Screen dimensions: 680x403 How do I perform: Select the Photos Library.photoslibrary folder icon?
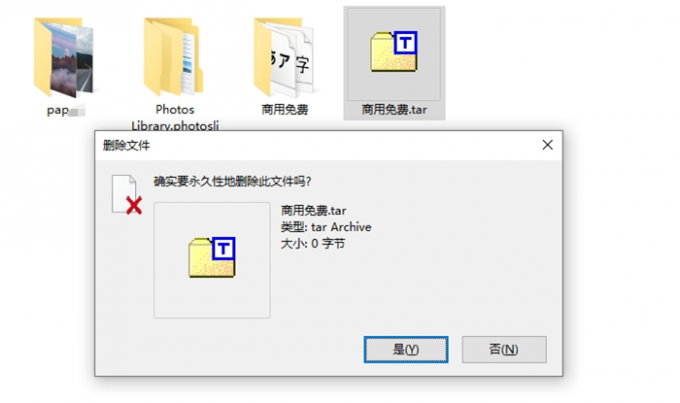pos(173,56)
